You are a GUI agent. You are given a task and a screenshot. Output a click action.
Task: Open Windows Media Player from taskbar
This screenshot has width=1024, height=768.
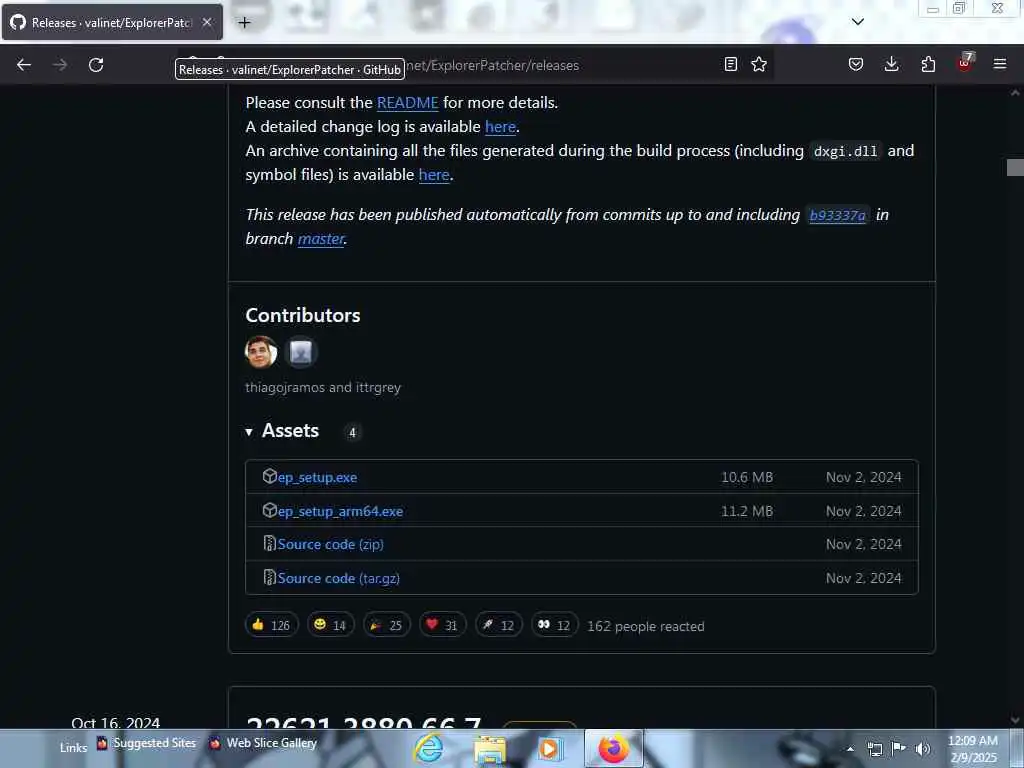coord(550,748)
